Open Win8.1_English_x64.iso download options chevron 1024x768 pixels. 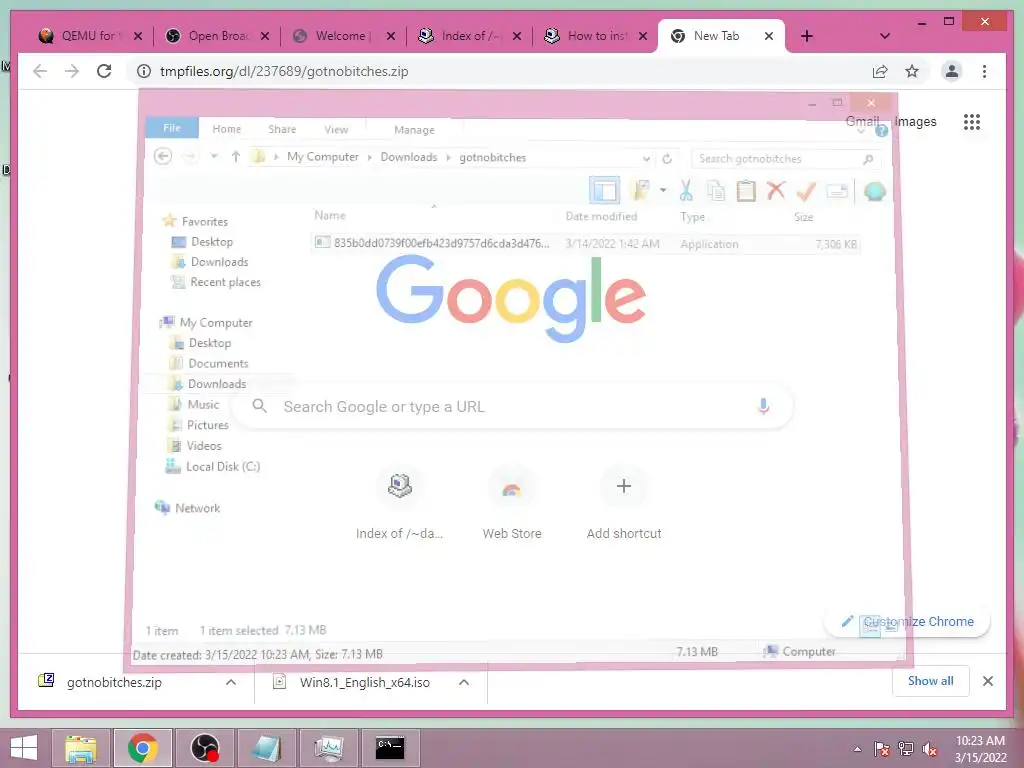click(464, 682)
